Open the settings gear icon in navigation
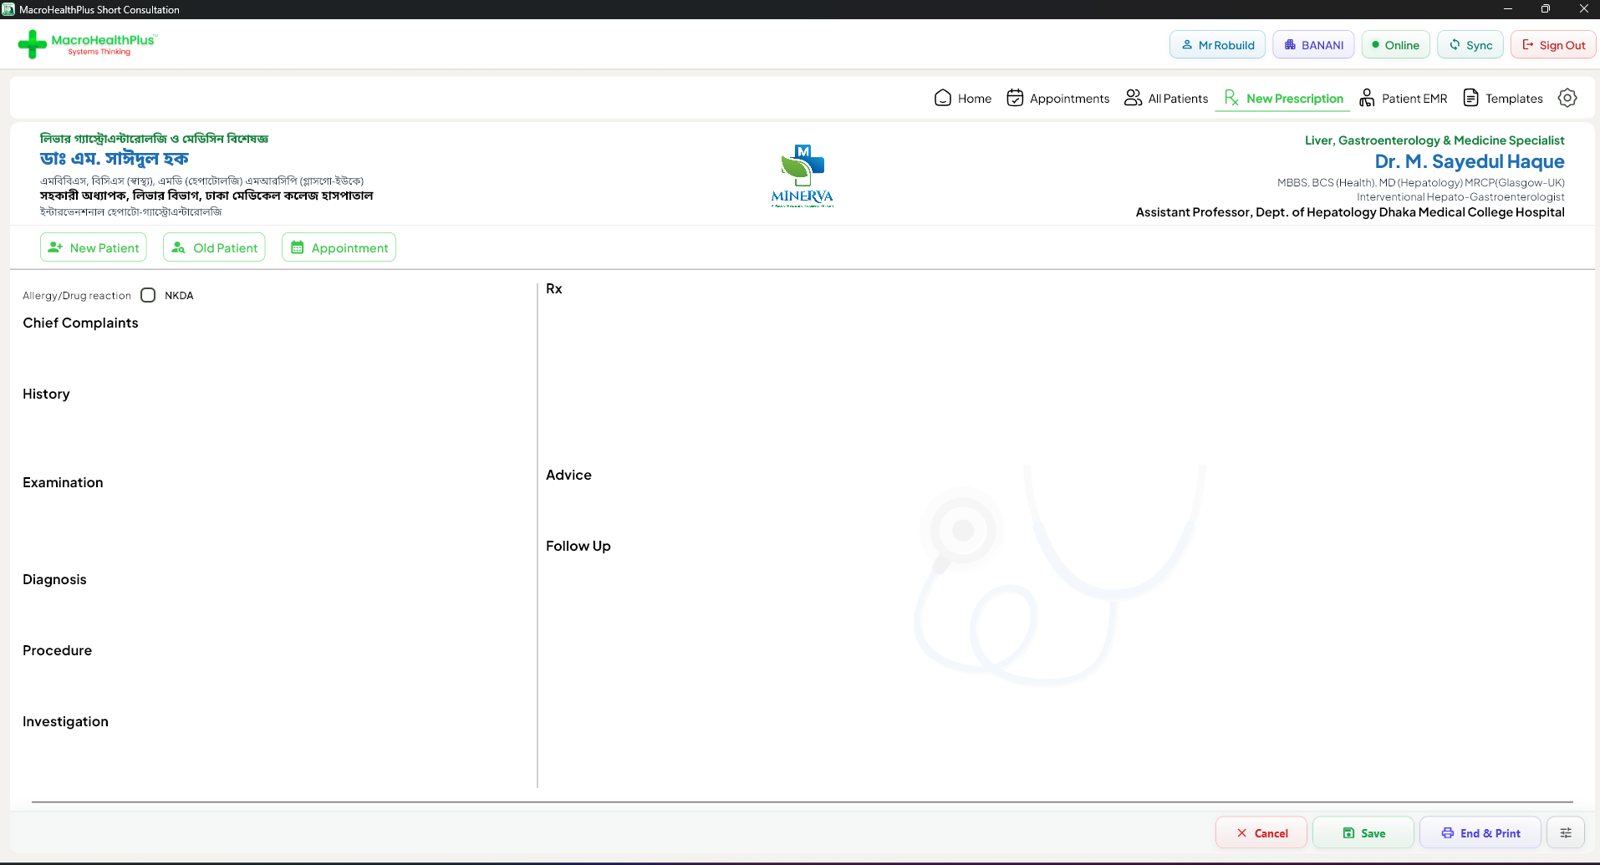 [1567, 98]
